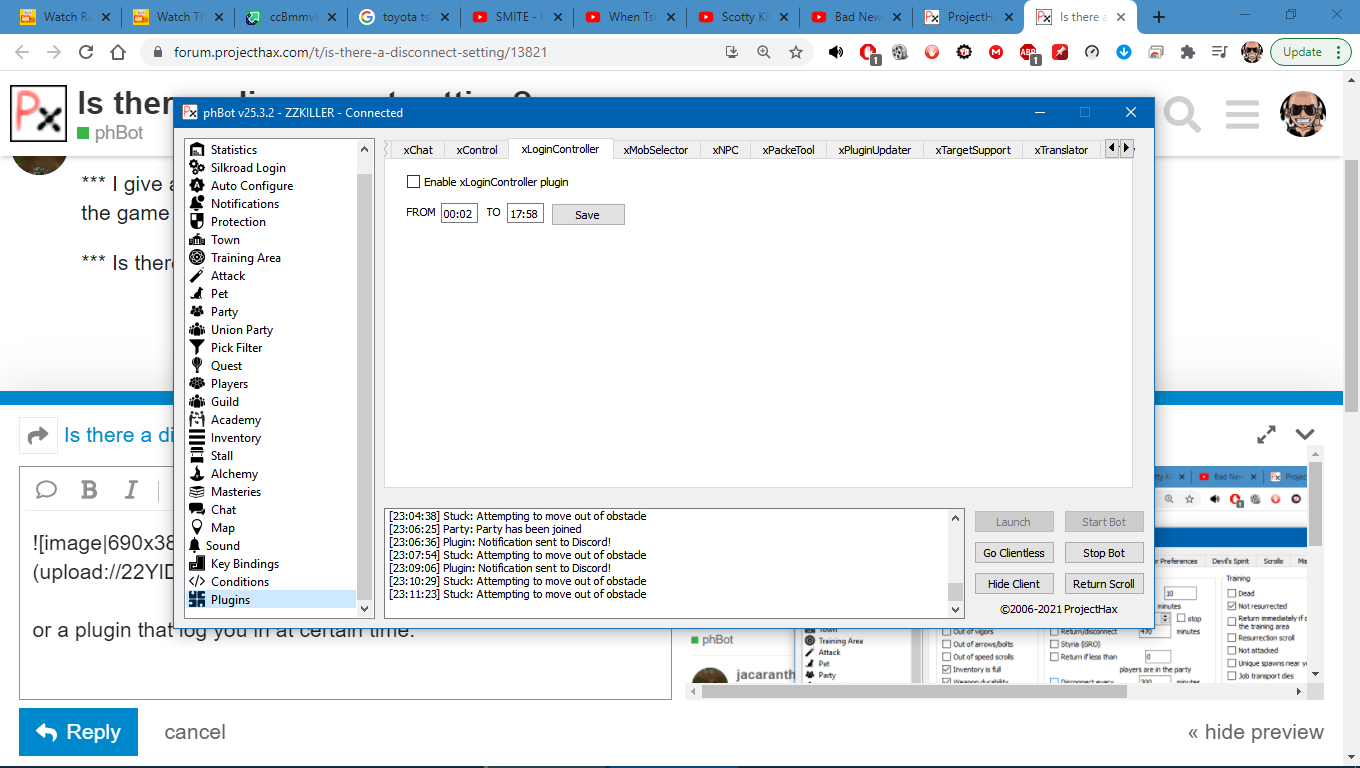Image resolution: width=1360 pixels, height=768 pixels.
Task: Click the forum search magnifier icon
Action: pyautogui.click(x=1181, y=115)
